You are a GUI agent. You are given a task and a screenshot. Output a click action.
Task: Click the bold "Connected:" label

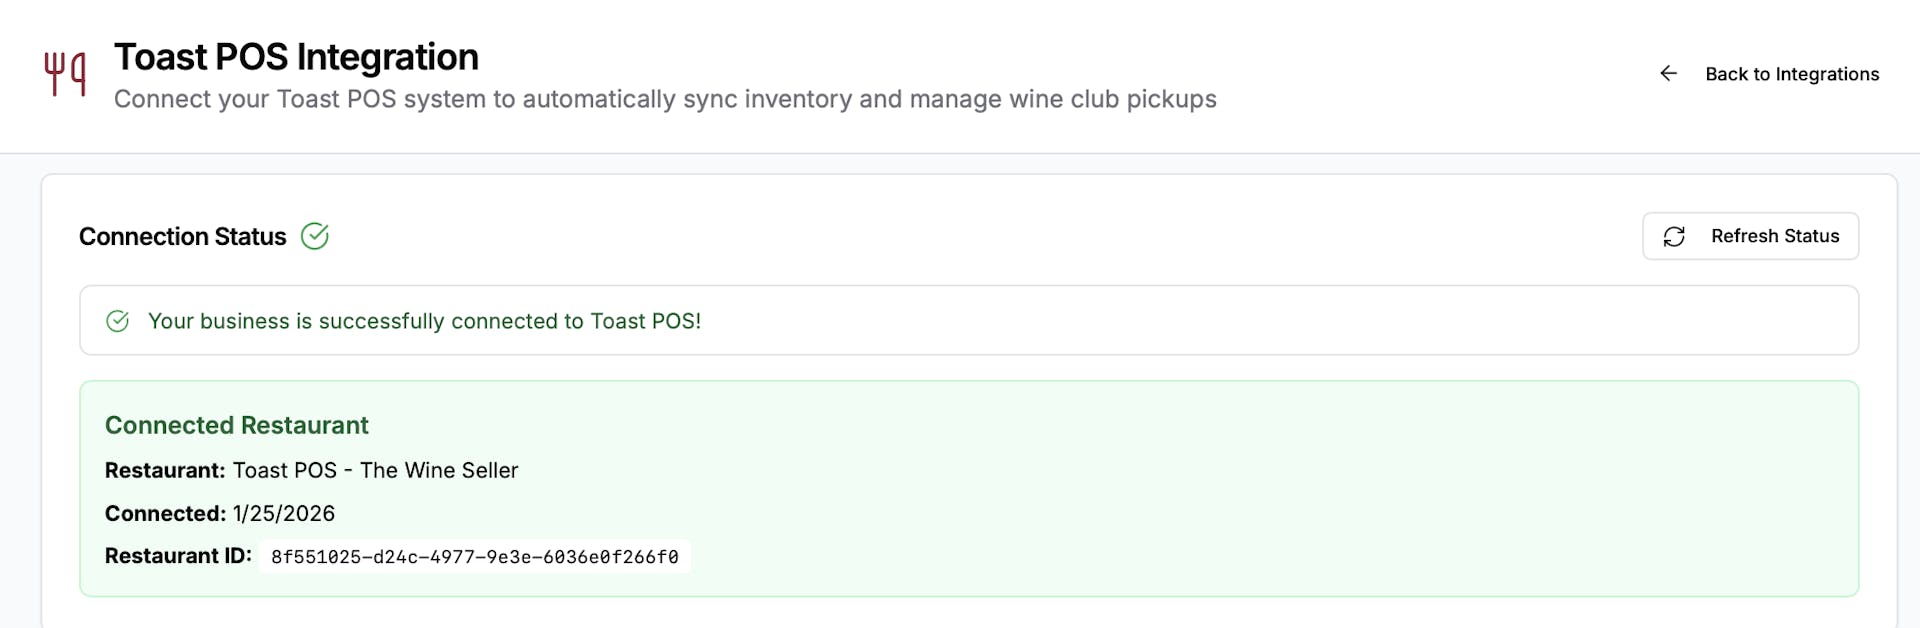coord(165,513)
